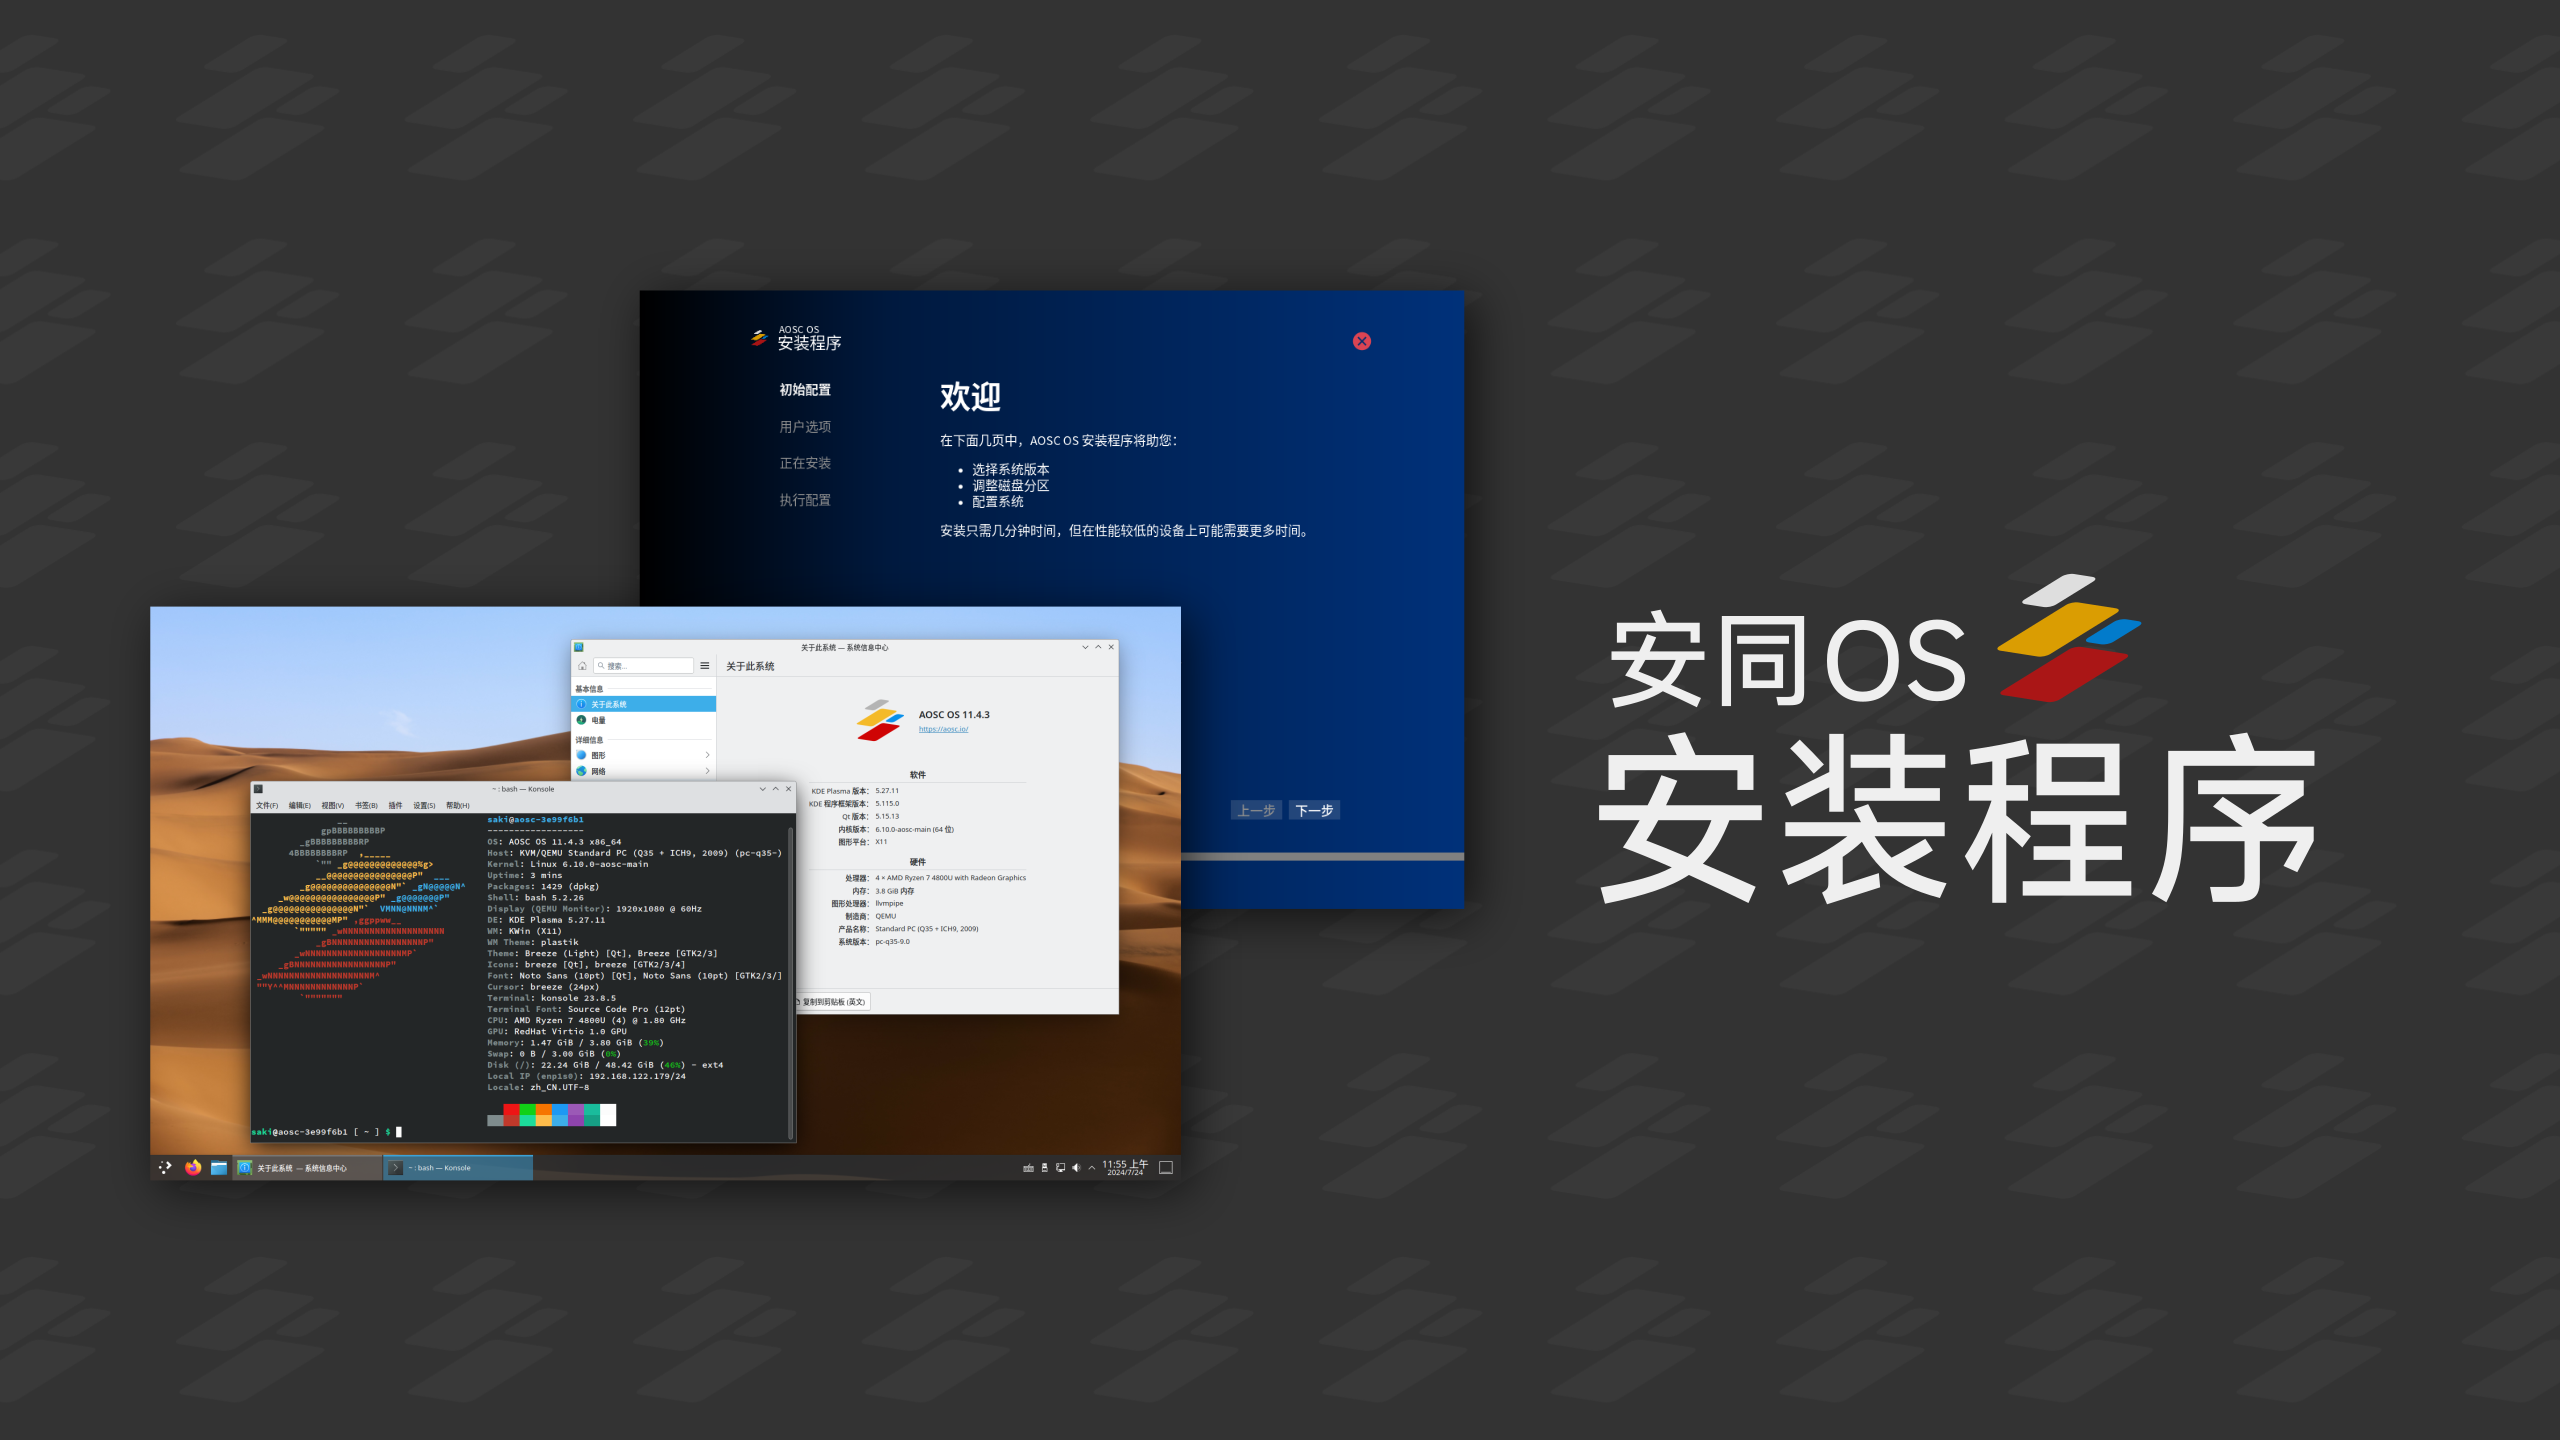Click the search field in Info Center
The height and width of the screenshot is (1440, 2560).
[645, 666]
